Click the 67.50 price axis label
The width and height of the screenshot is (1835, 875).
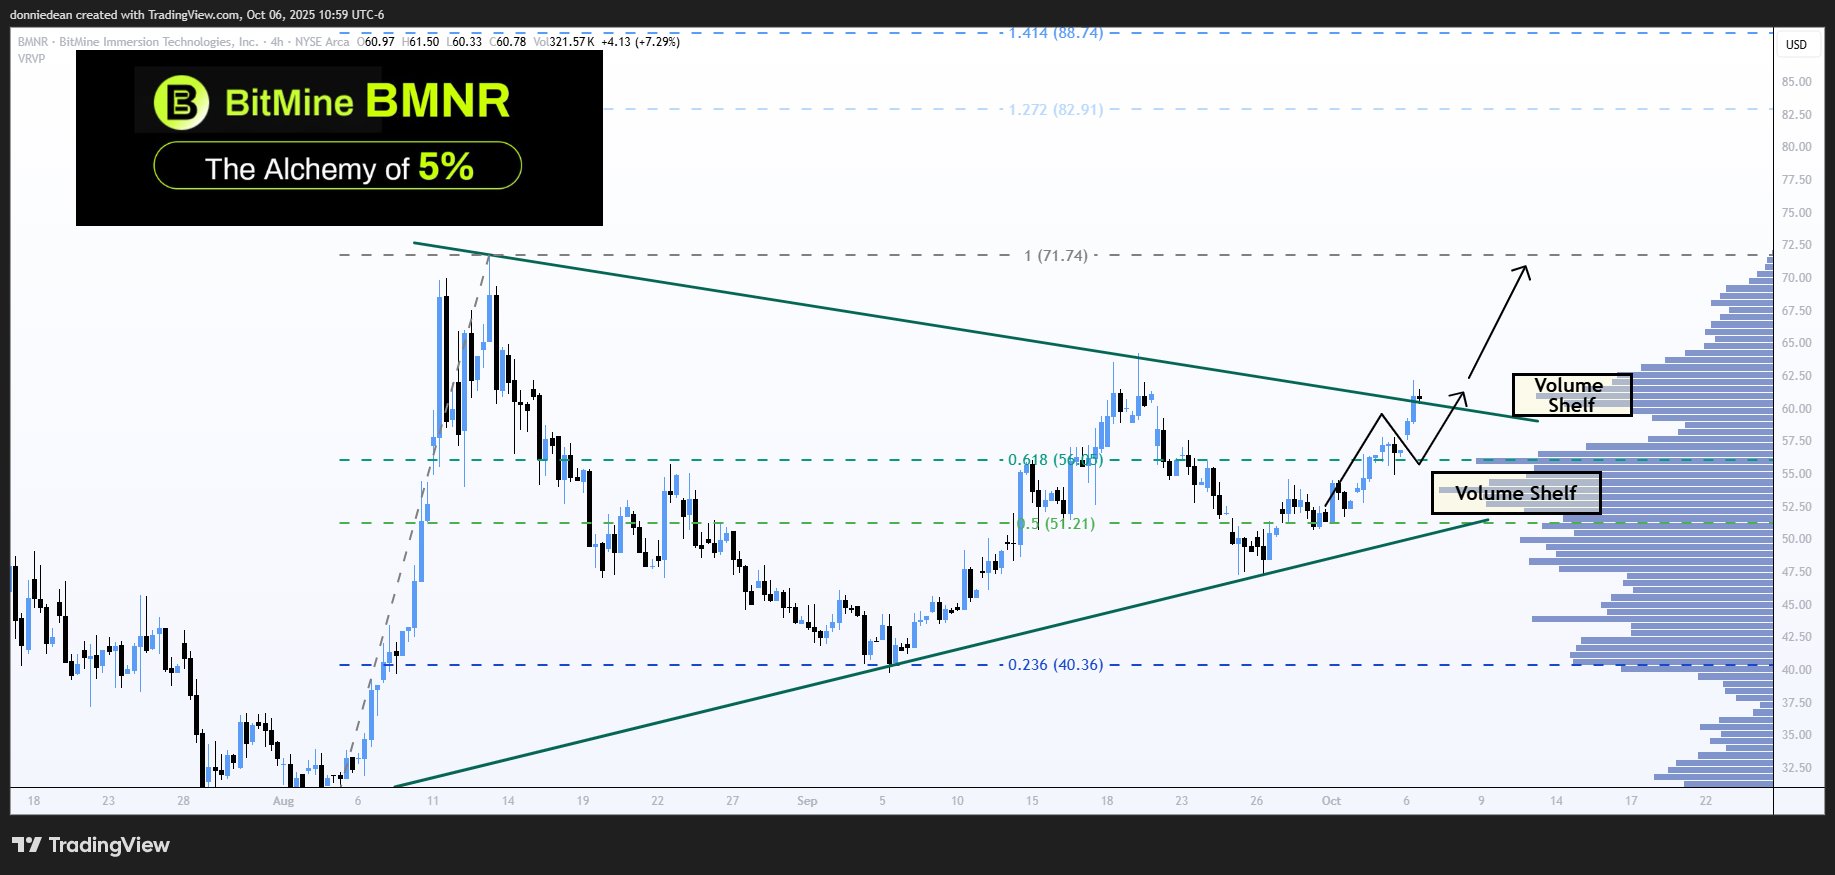coord(1797,311)
